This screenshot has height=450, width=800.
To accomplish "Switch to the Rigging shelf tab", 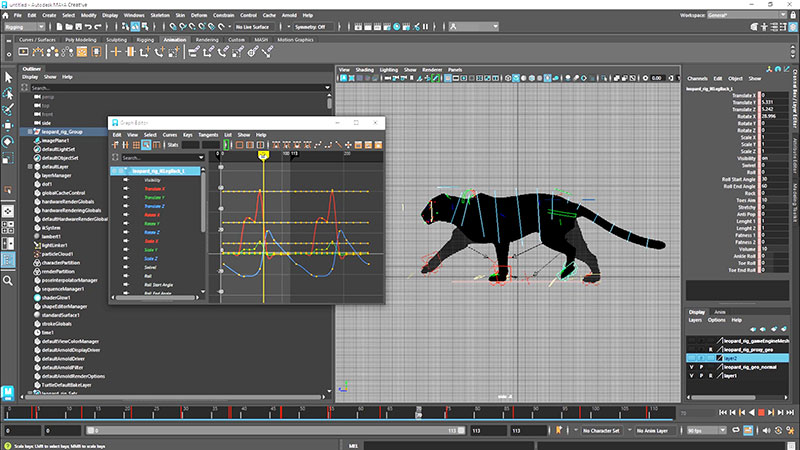I will click(145, 40).
